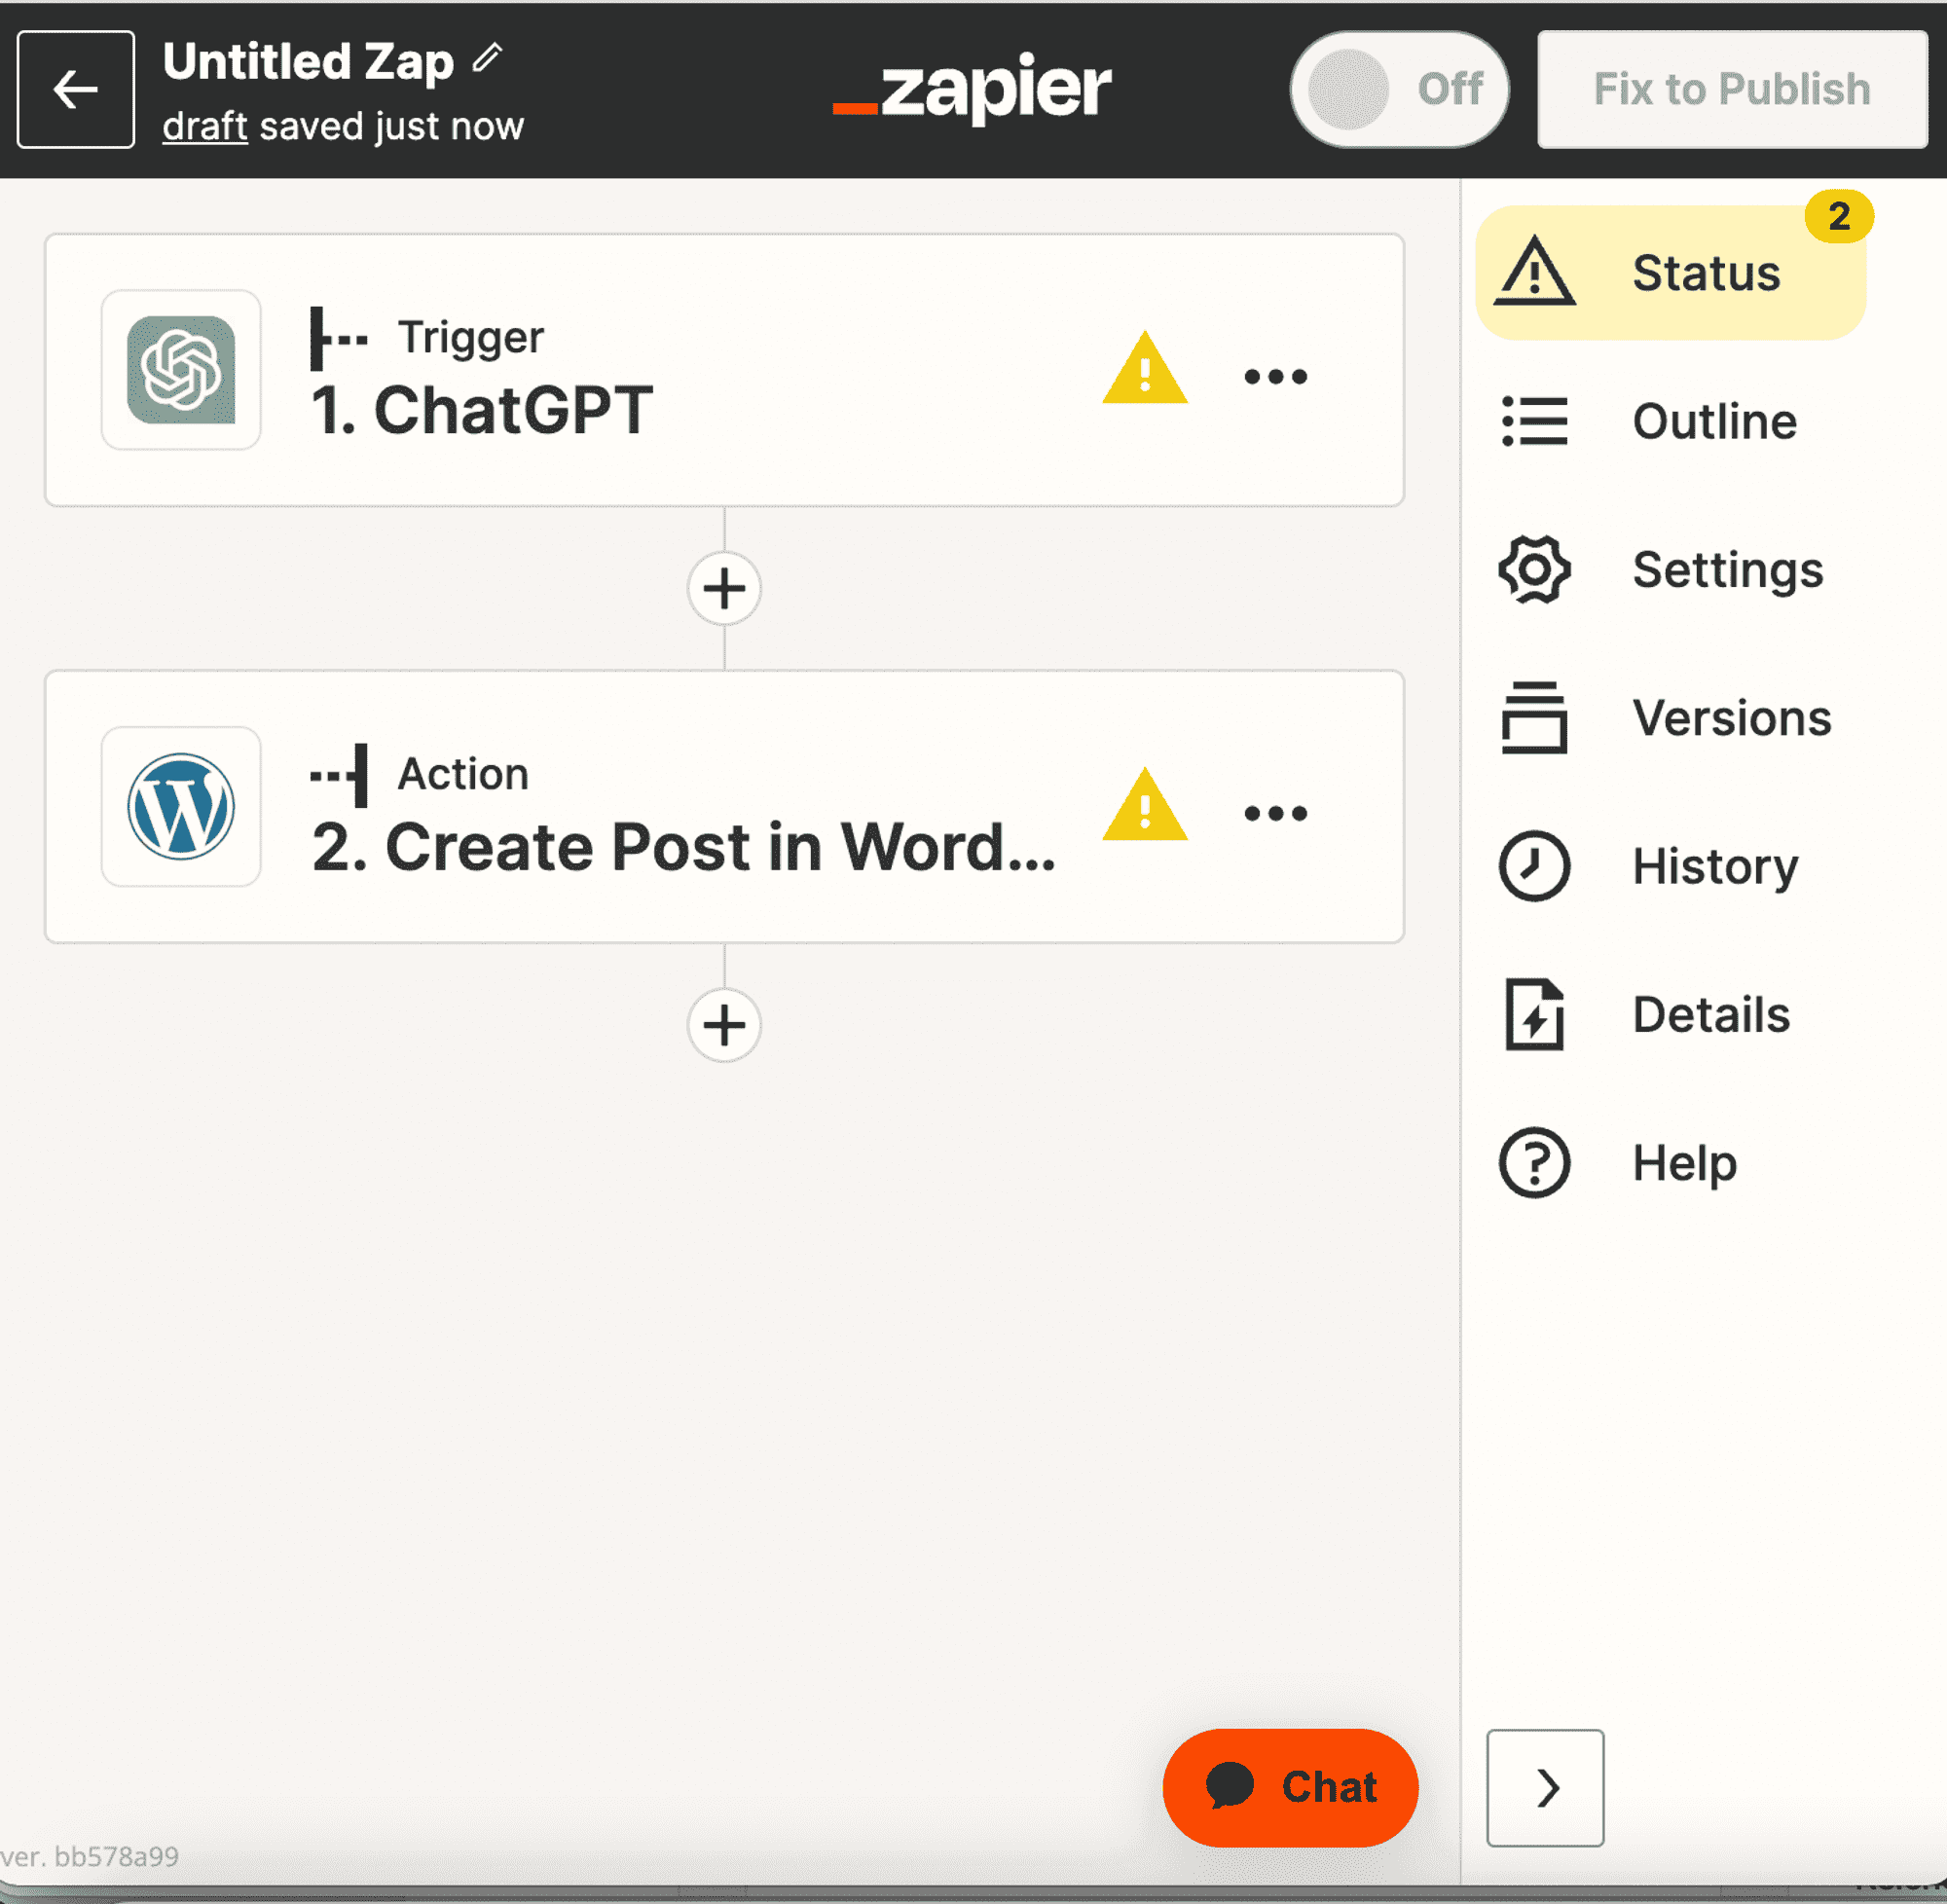Collapse the right sidebar with chevron
The image size is (1947, 1904).
(x=1546, y=1788)
